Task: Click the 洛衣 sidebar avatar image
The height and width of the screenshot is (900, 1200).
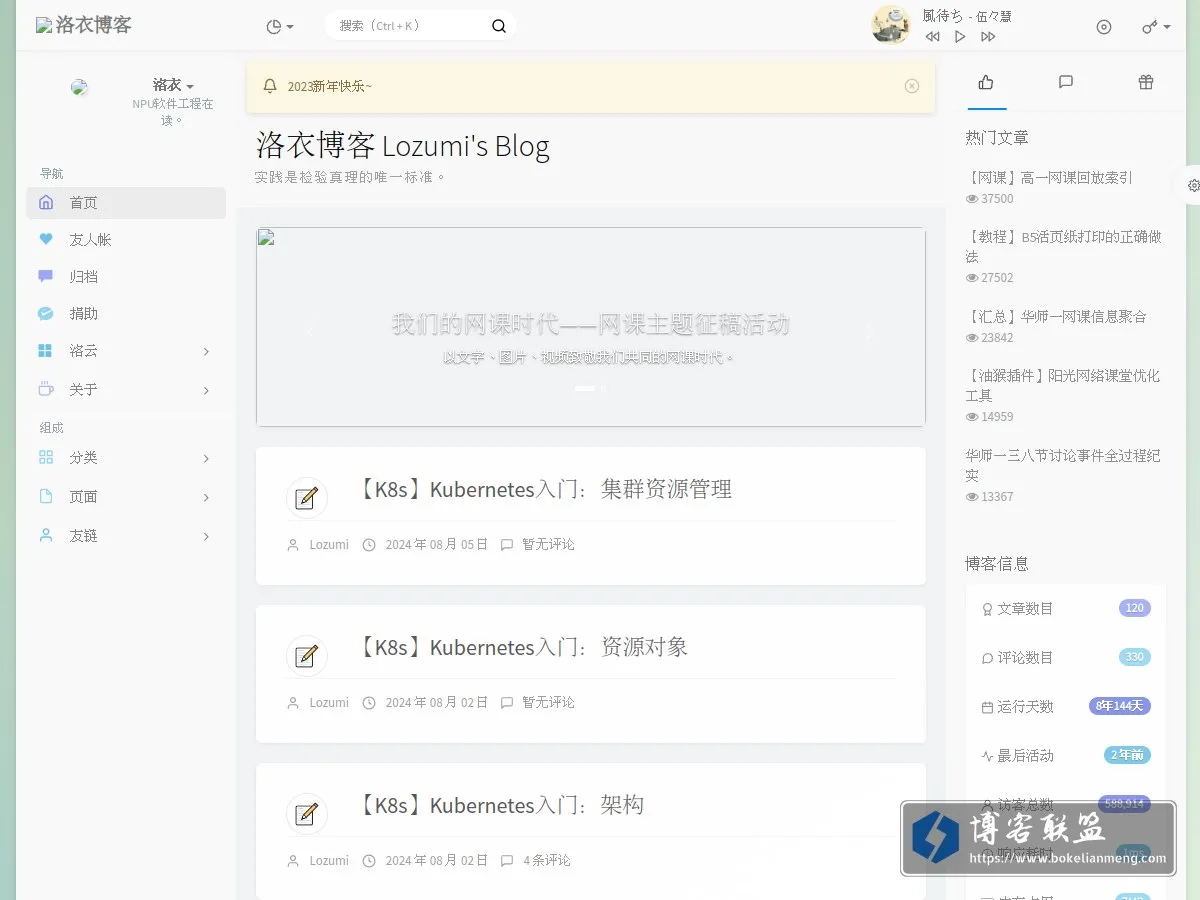Action: pyautogui.click(x=80, y=88)
